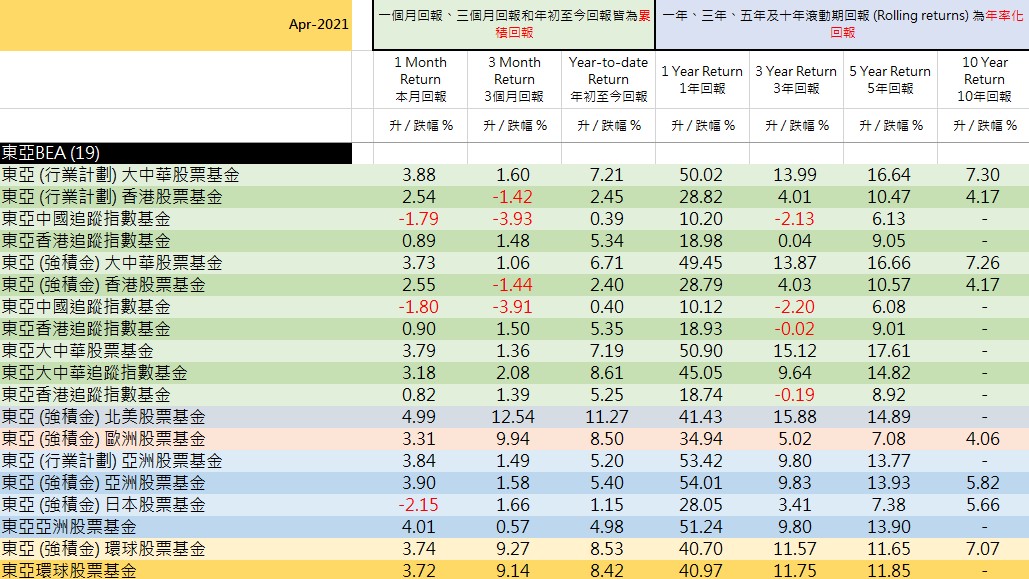Select the '3 Month Return 3個月回報' column header
Screen dimensions: 1029x579
514,79
